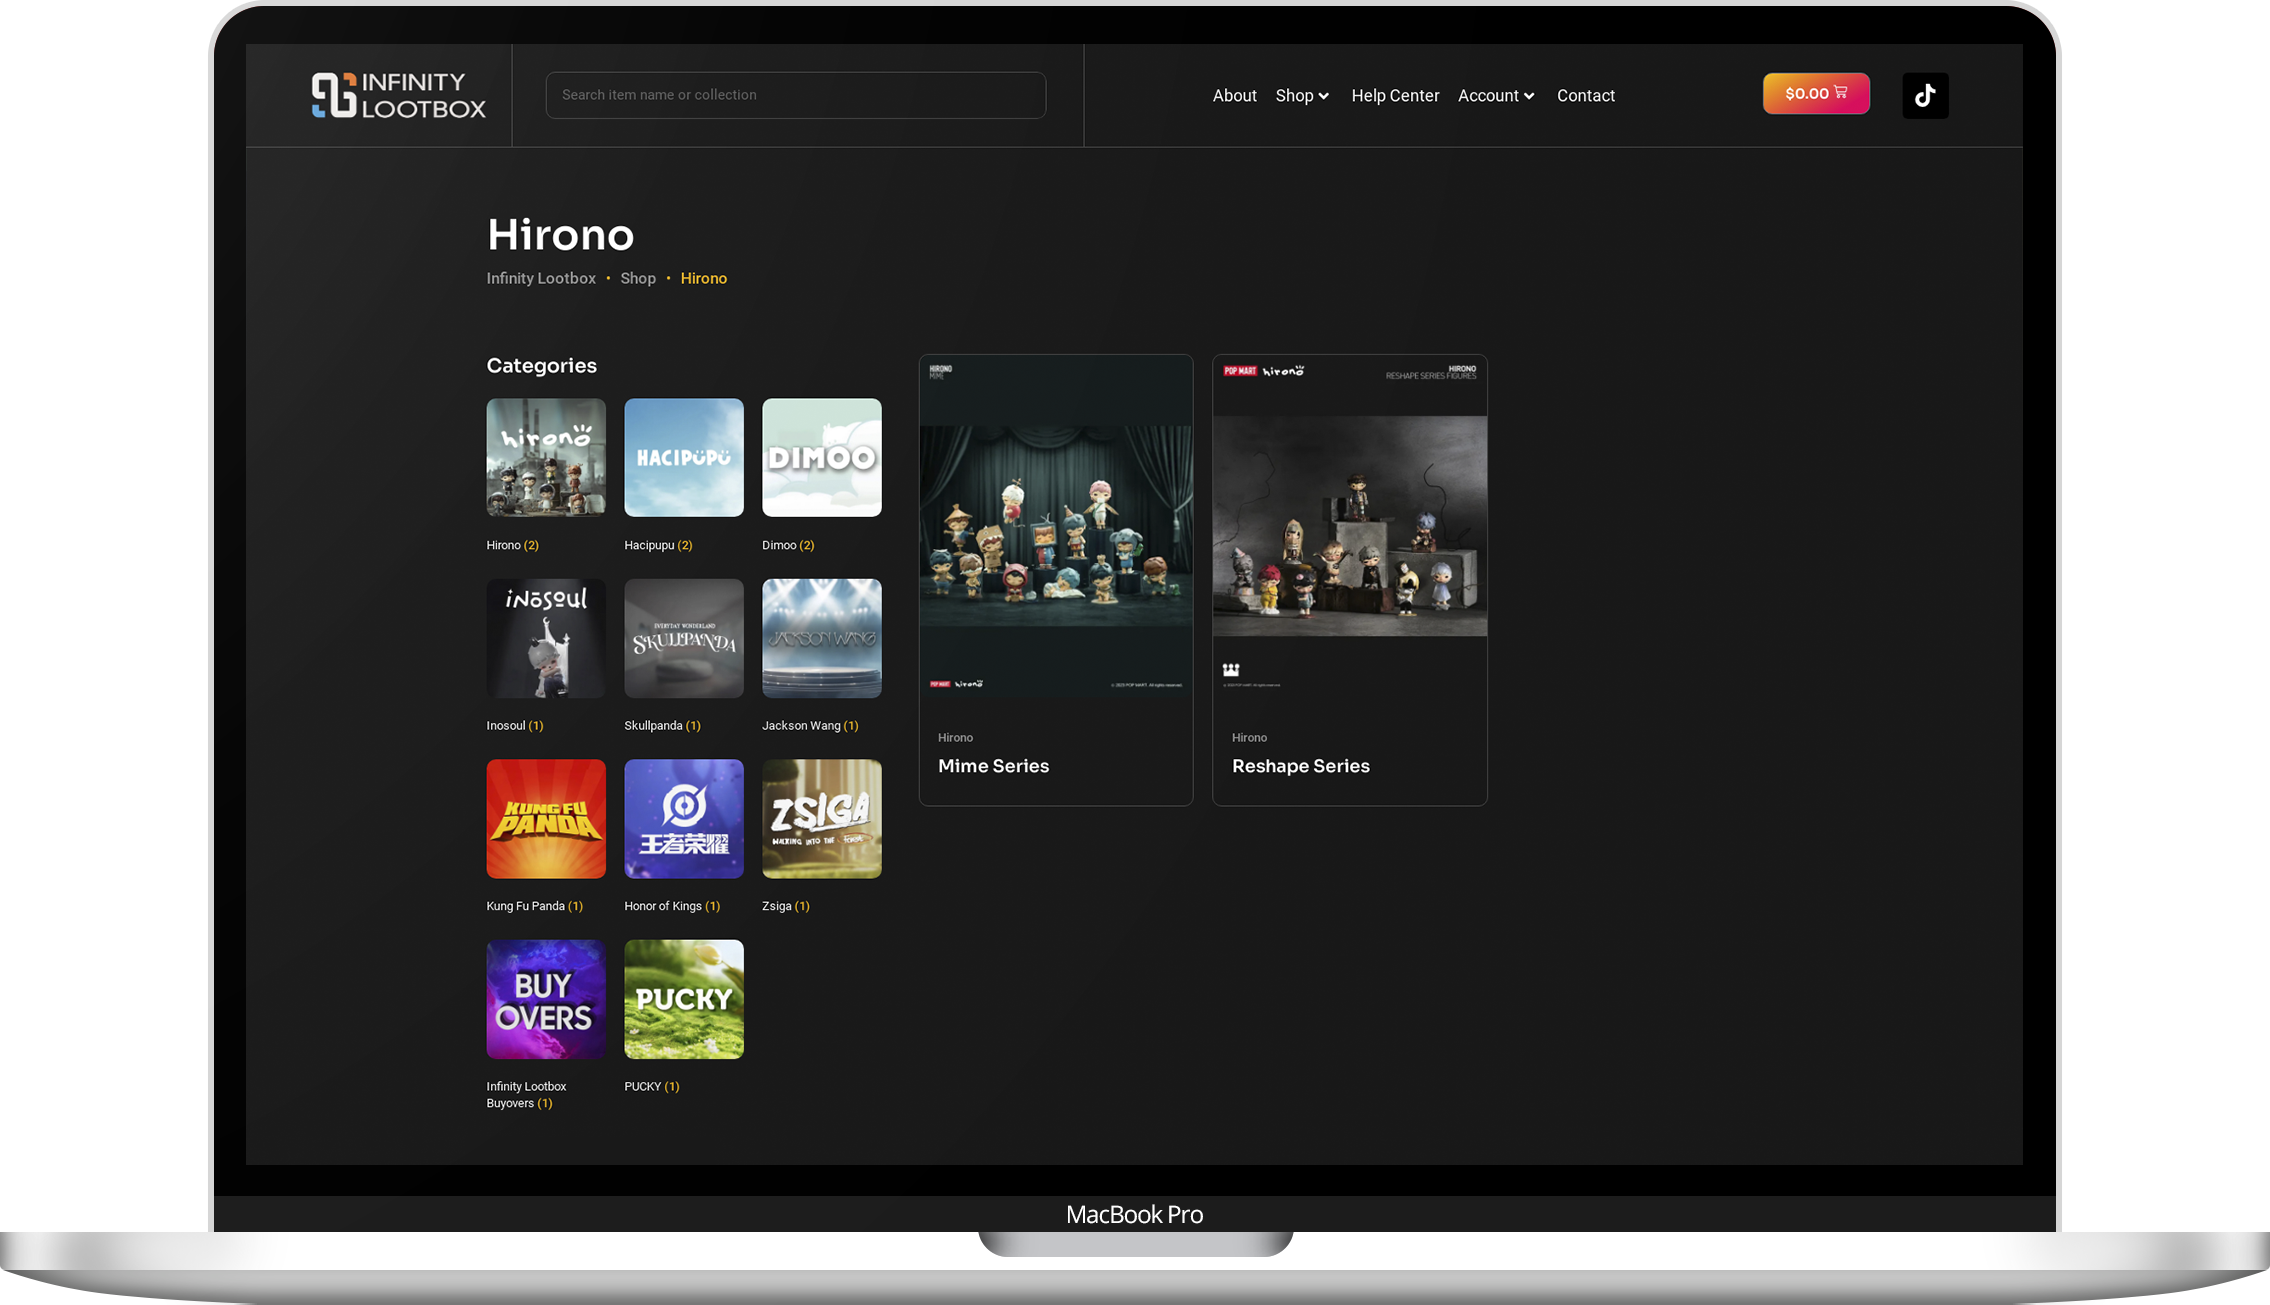Click Hirono label above Reshape Series
This screenshot has width=2270, height=1305.
pos(1249,738)
